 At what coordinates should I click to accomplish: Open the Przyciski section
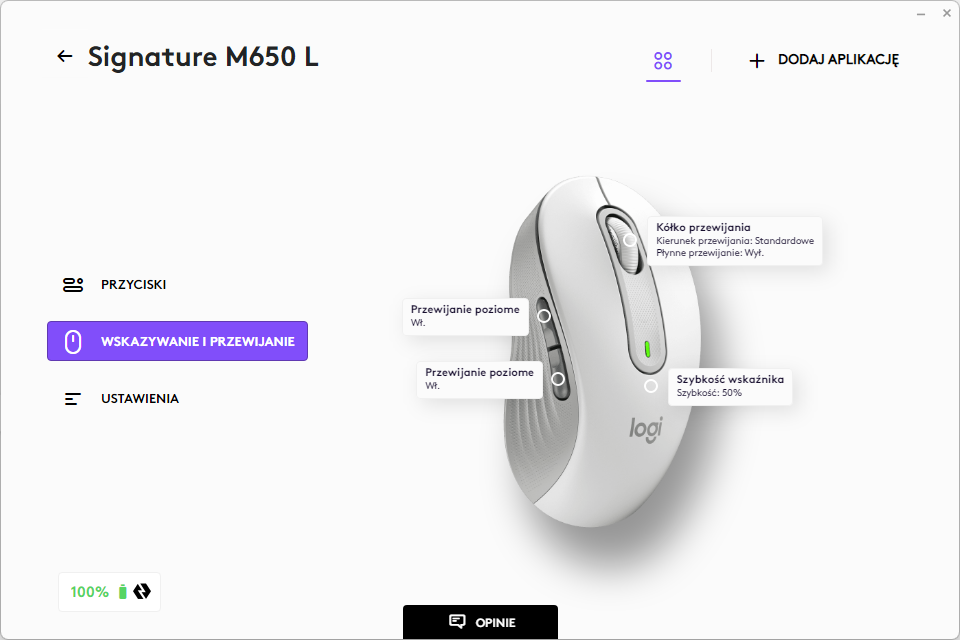[133, 285]
